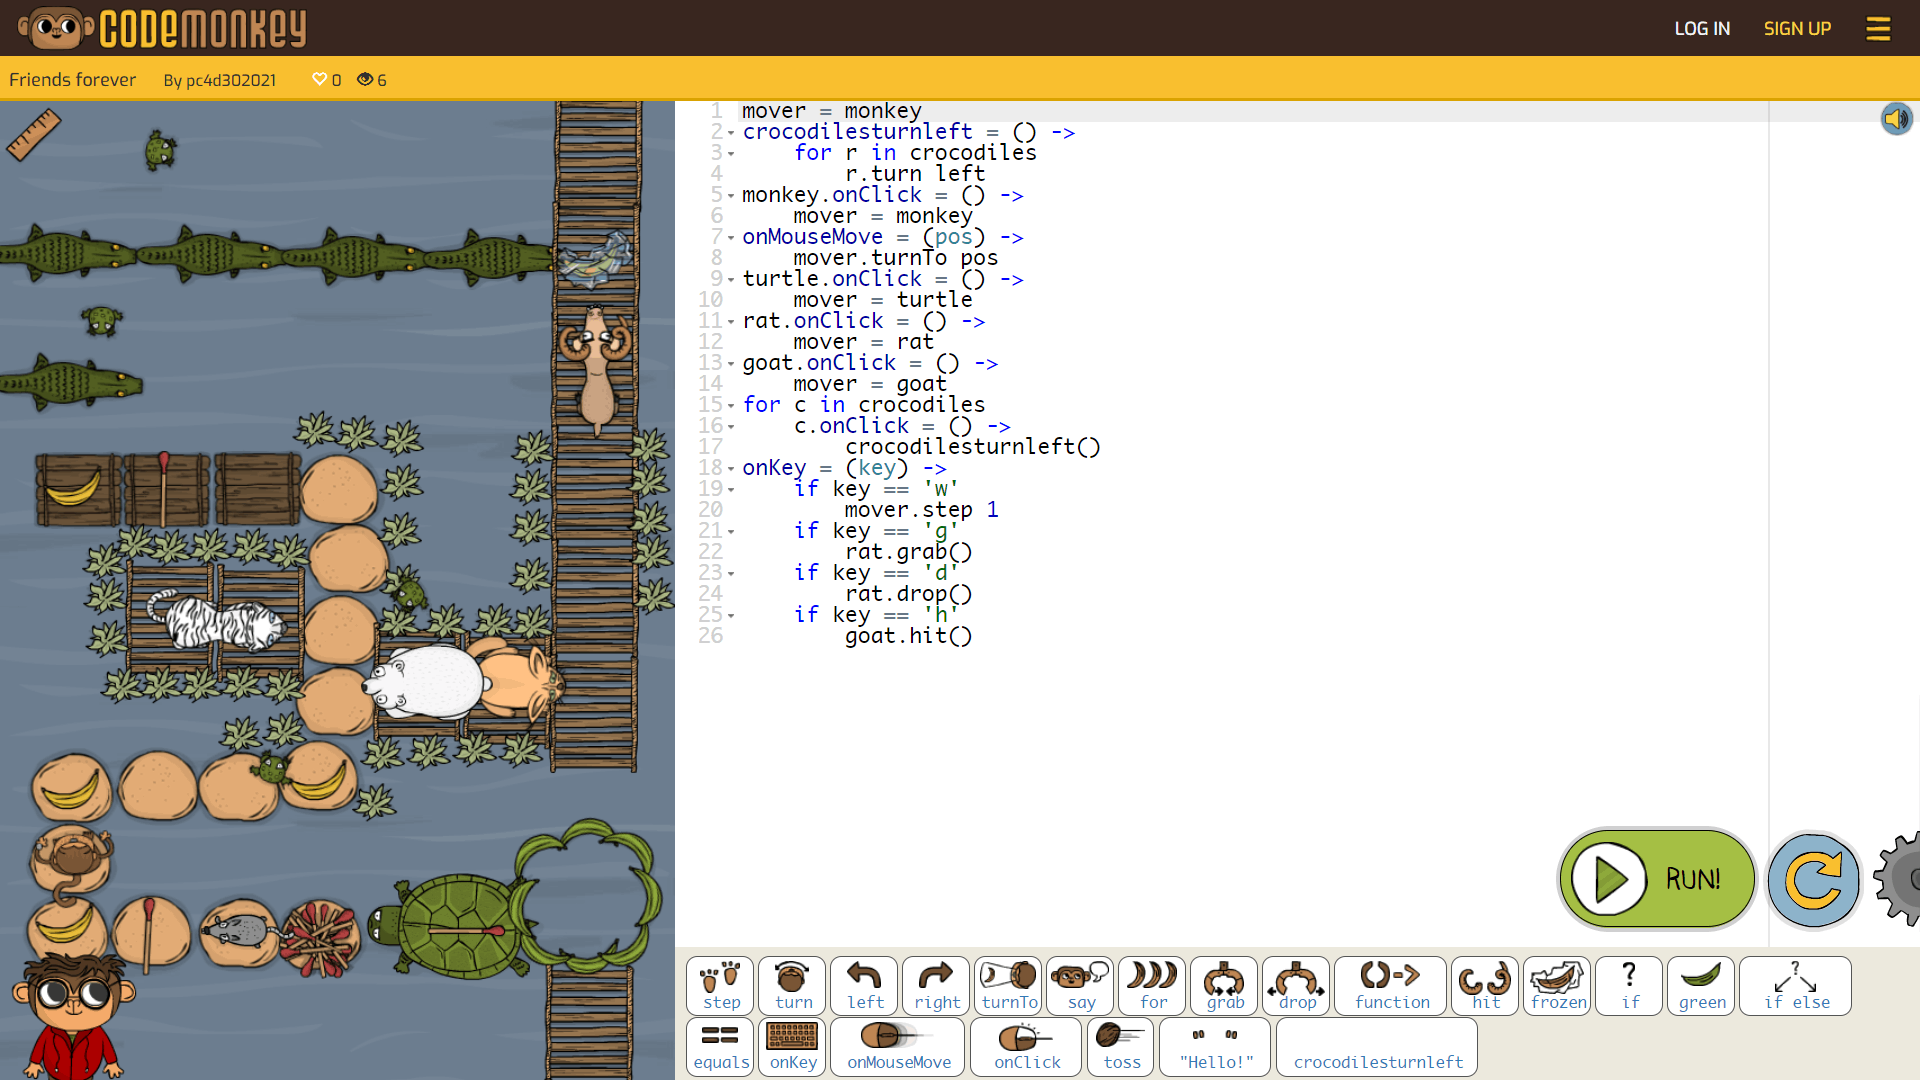Collapse the for loop at line 3
1920x1080 pixels.
731,154
